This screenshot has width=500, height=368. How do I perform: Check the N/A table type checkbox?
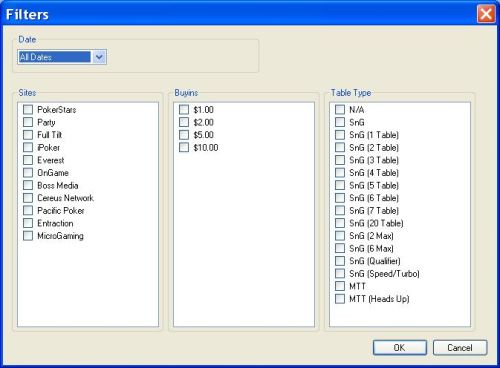tap(340, 109)
